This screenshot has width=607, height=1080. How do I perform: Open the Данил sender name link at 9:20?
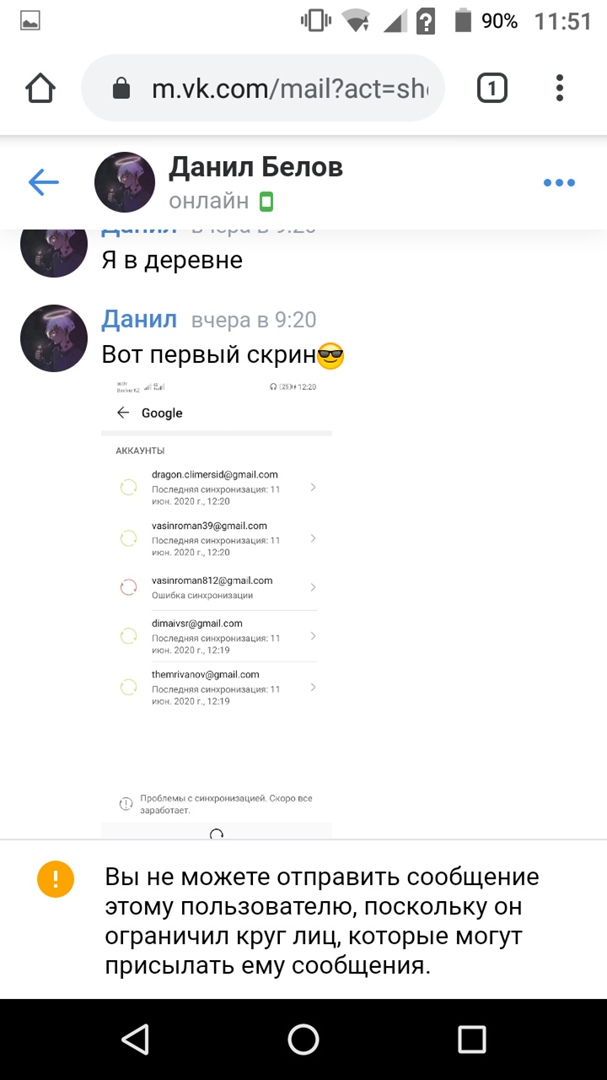click(x=139, y=320)
